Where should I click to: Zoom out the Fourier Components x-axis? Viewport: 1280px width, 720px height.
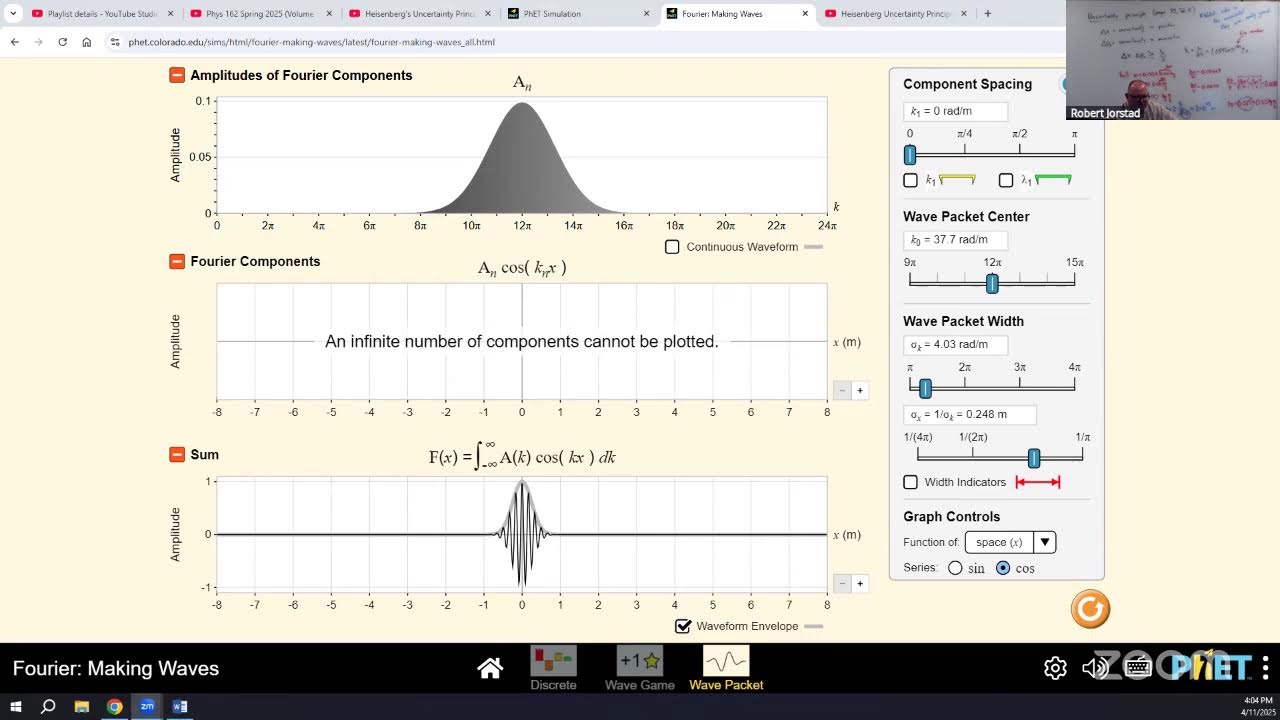click(x=842, y=390)
